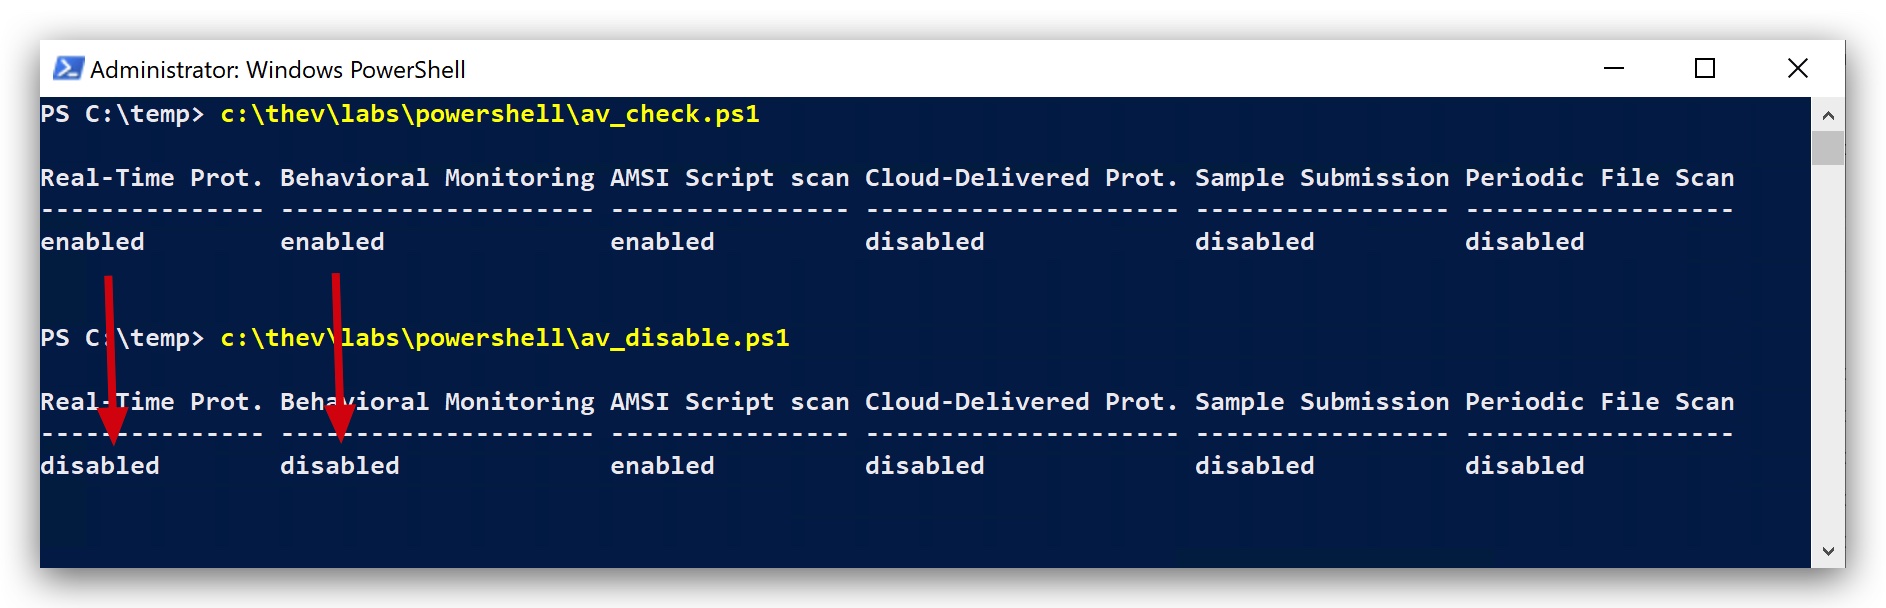Click the scrollbar down arrow
Screen dimensions: 1886x608
[x=1828, y=551]
